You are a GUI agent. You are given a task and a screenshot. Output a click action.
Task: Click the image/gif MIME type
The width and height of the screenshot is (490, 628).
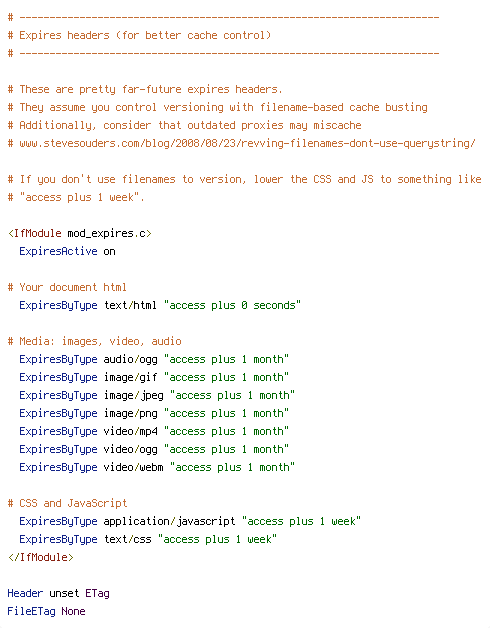[131, 378]
